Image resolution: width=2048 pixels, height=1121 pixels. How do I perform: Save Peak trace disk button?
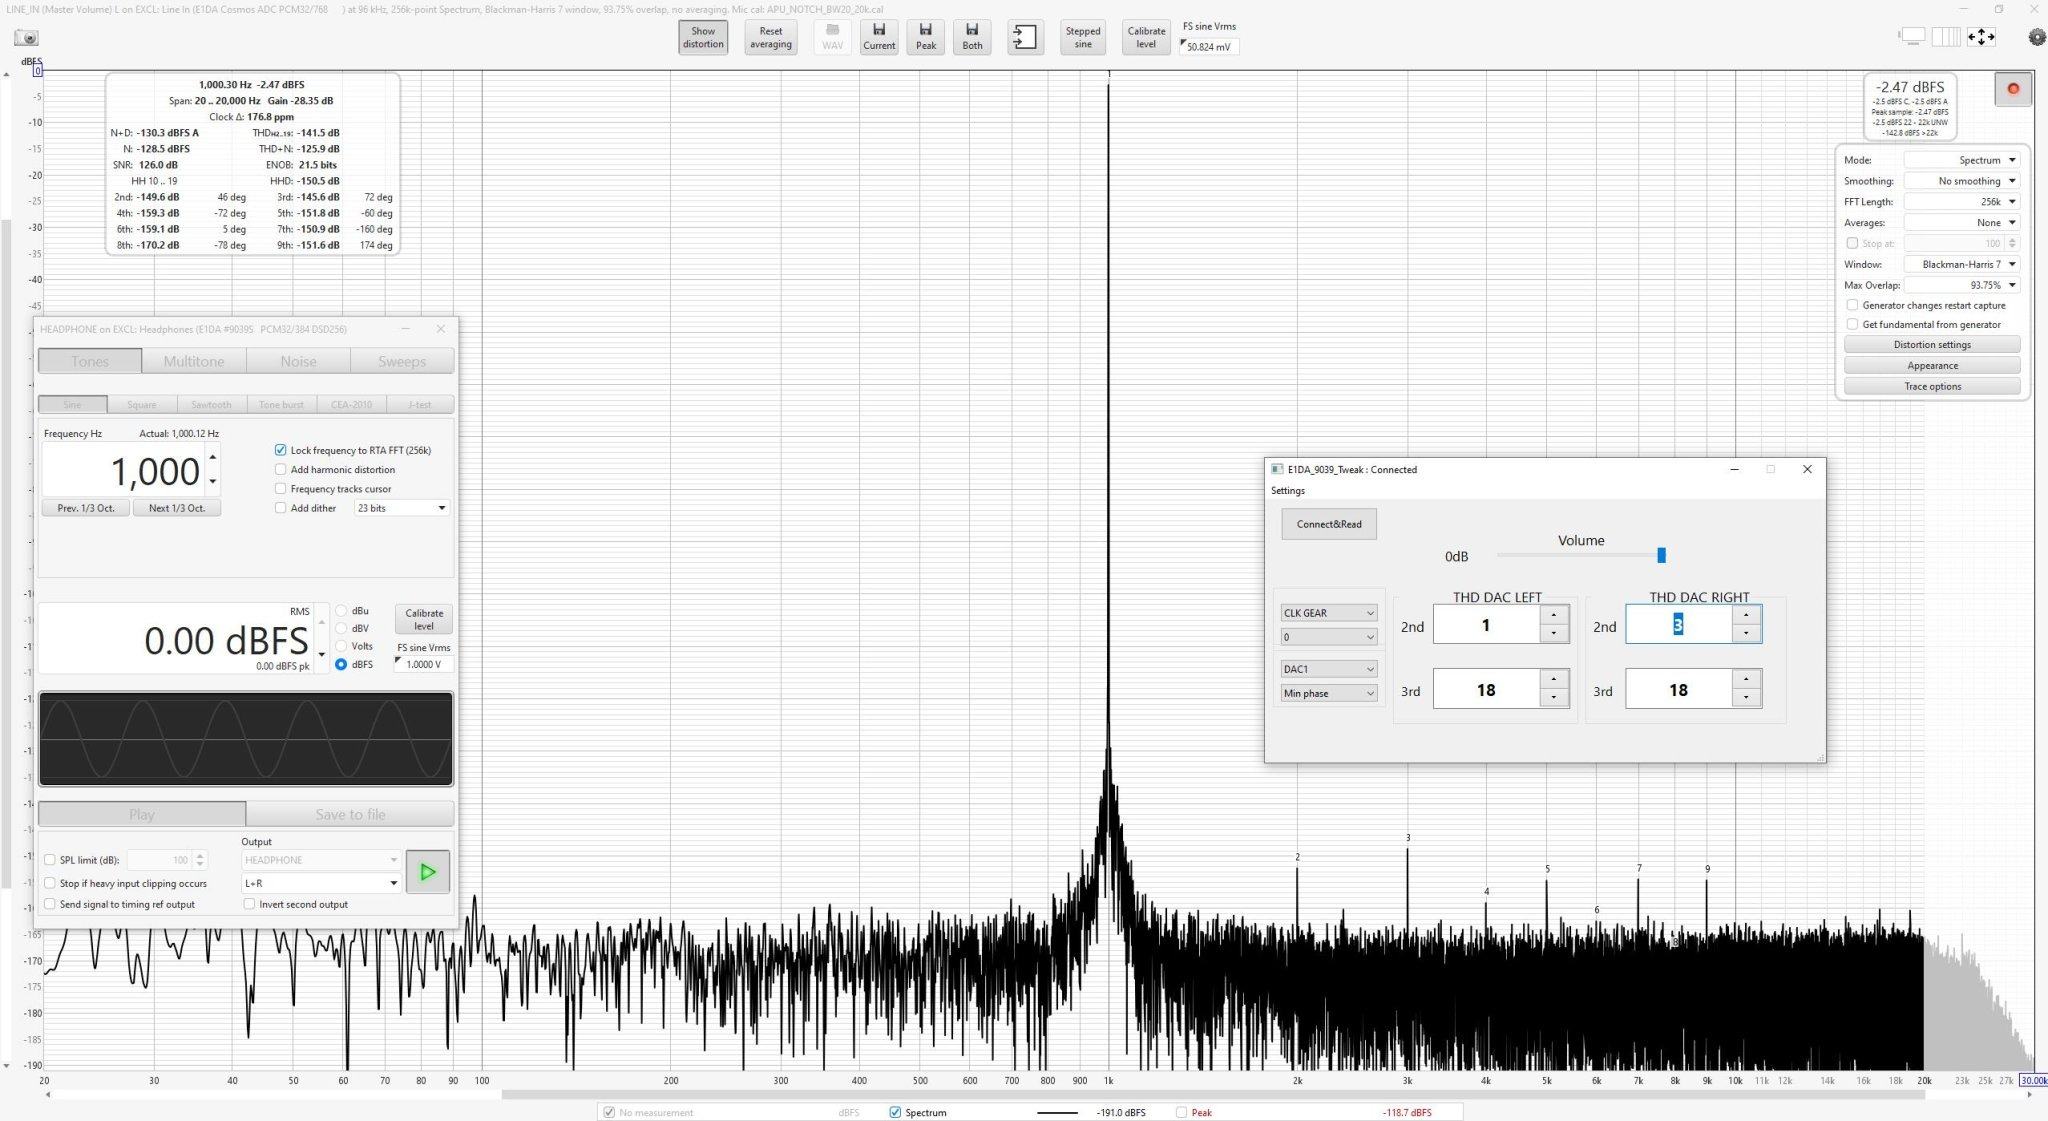point(926,37)
